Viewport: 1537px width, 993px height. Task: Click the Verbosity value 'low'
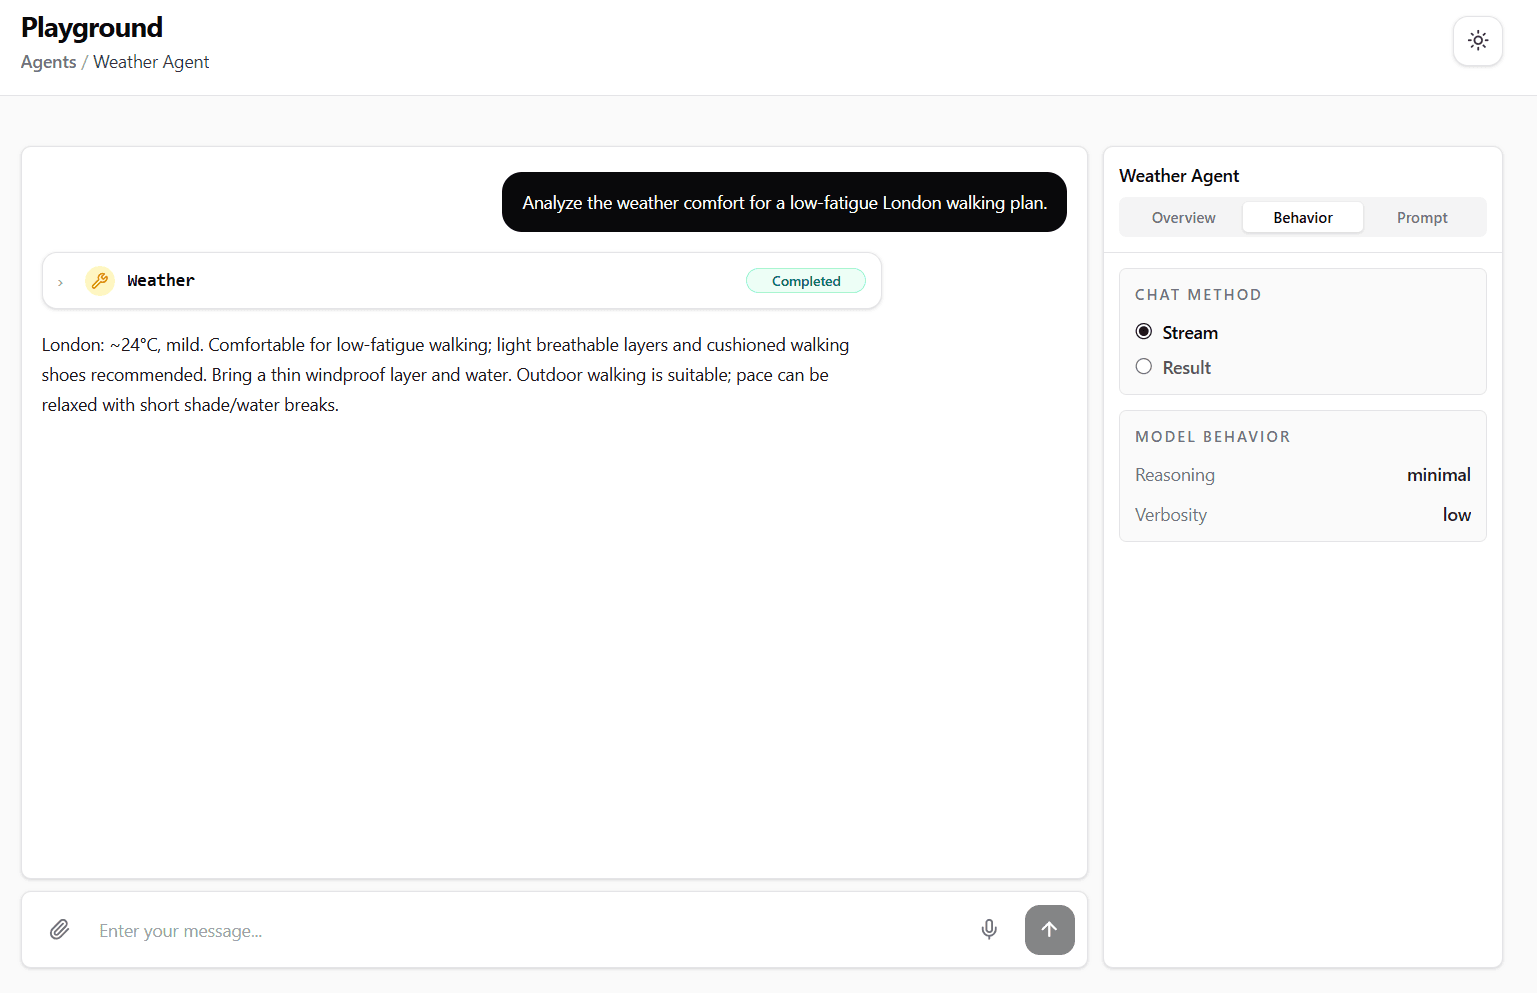[x=1456, y=515]
